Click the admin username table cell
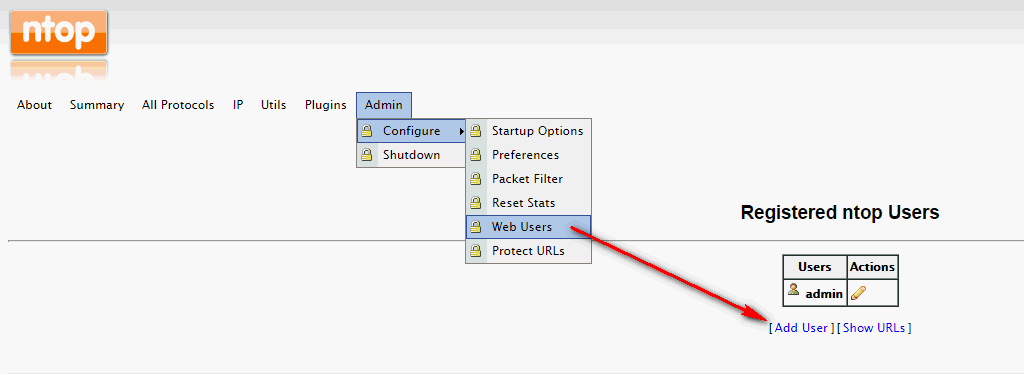This screenshot has height=374, width=1024. [x=815, y=293]
